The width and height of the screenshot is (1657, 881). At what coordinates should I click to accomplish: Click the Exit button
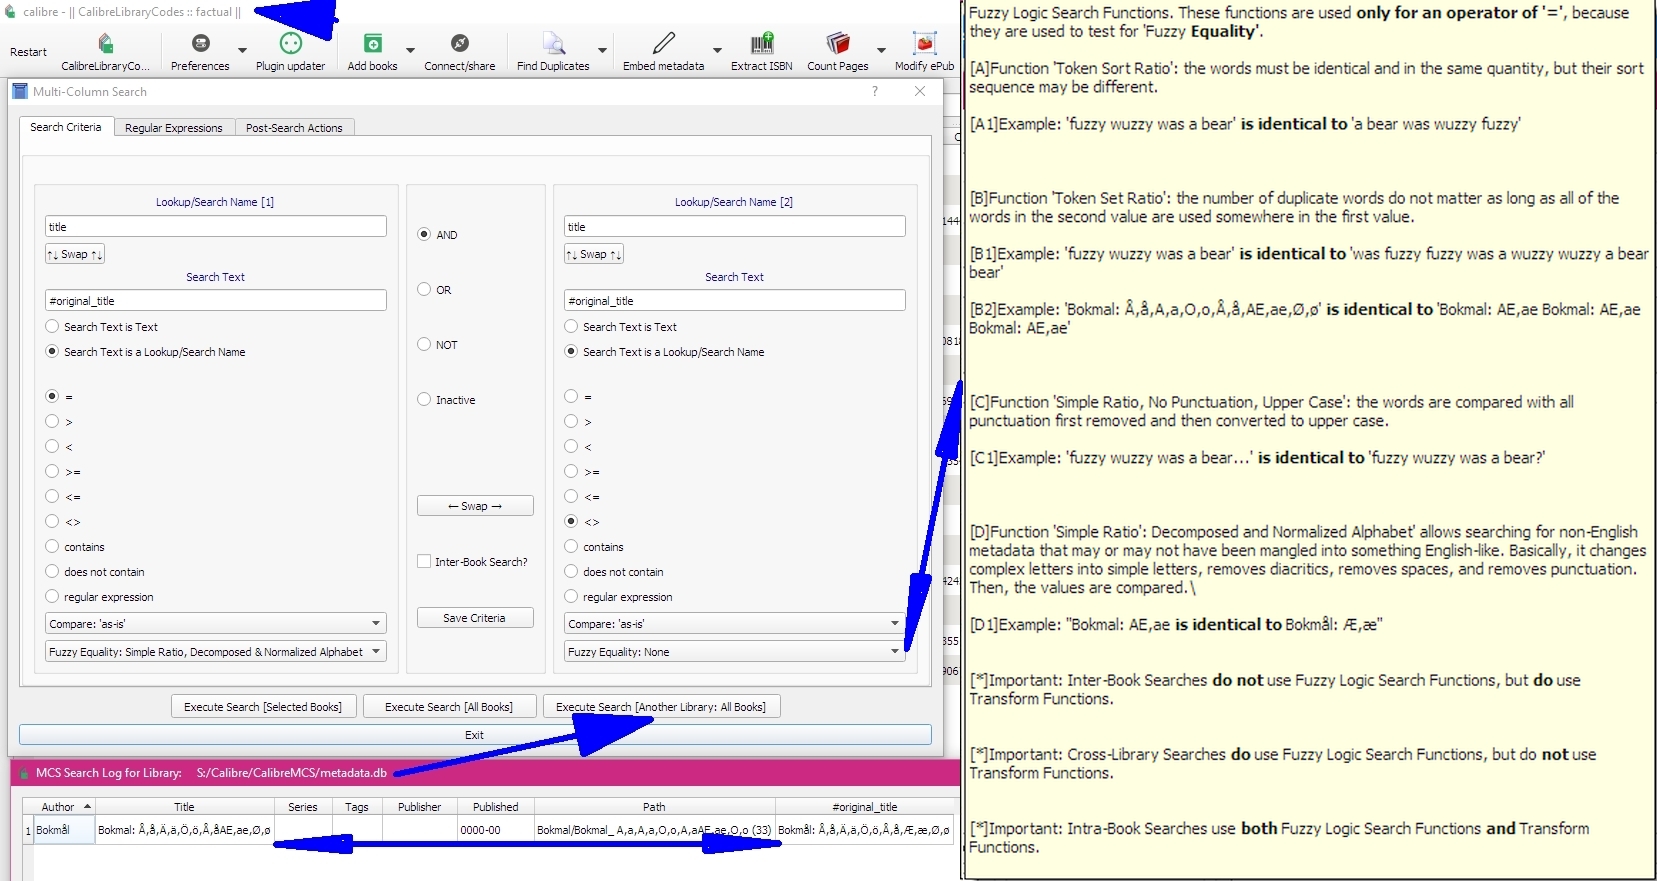475,735
